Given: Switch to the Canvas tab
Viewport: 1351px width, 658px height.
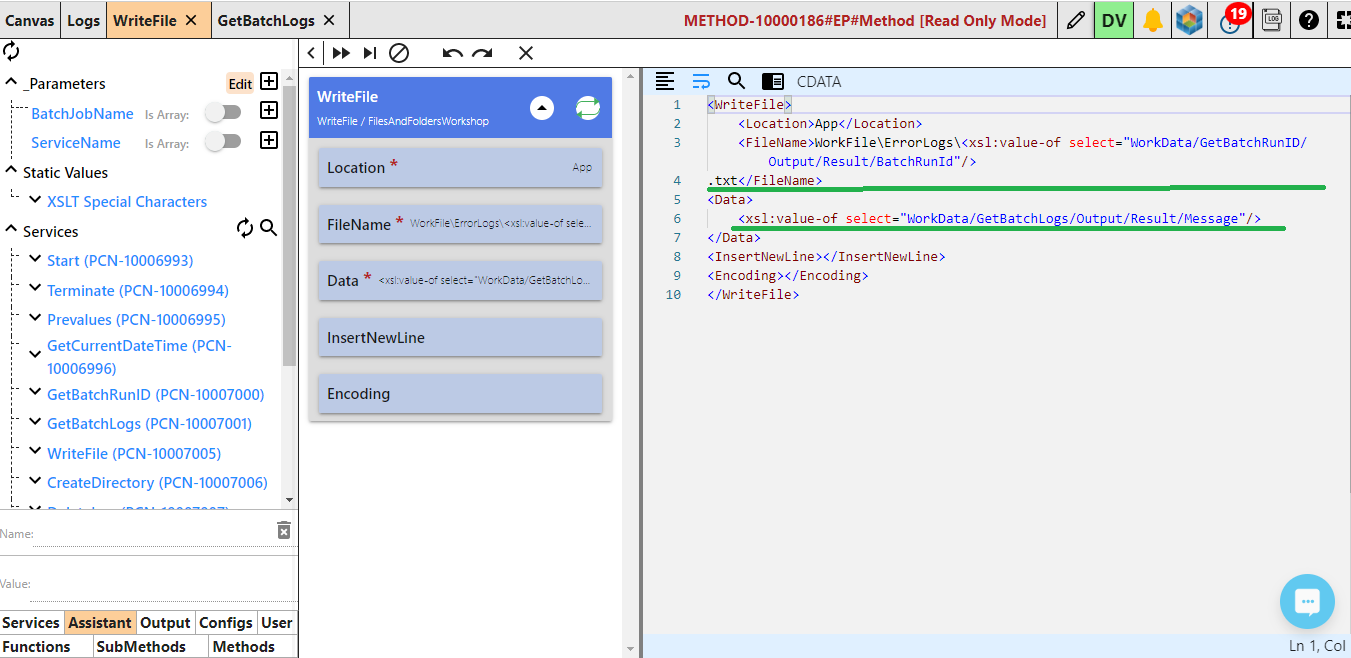Looking at the screenshot, I should coord(30,20).
